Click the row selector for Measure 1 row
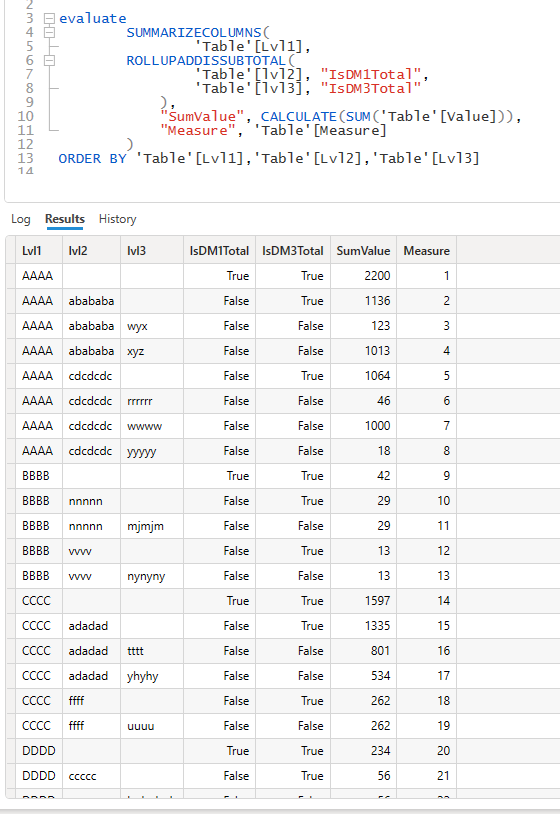The image size is (560, 814). pos(10,276)
